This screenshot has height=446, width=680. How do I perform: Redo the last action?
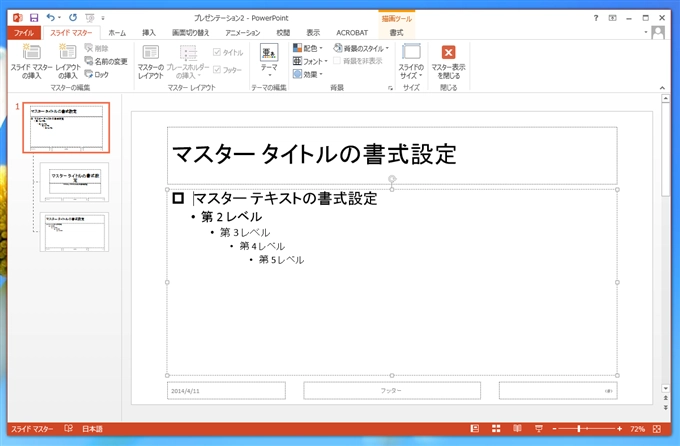(x=73, y=17)
